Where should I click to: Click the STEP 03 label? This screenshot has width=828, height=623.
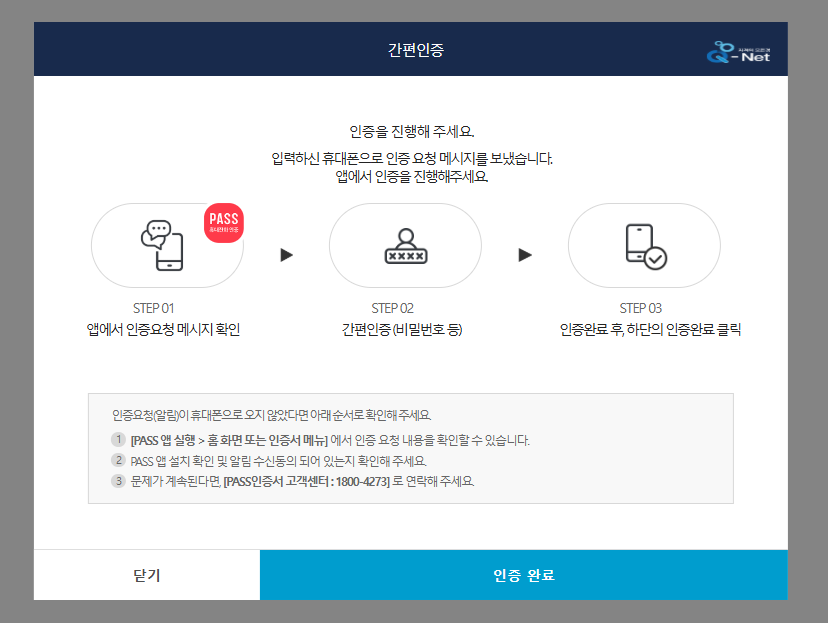click(x=641, y=308)
